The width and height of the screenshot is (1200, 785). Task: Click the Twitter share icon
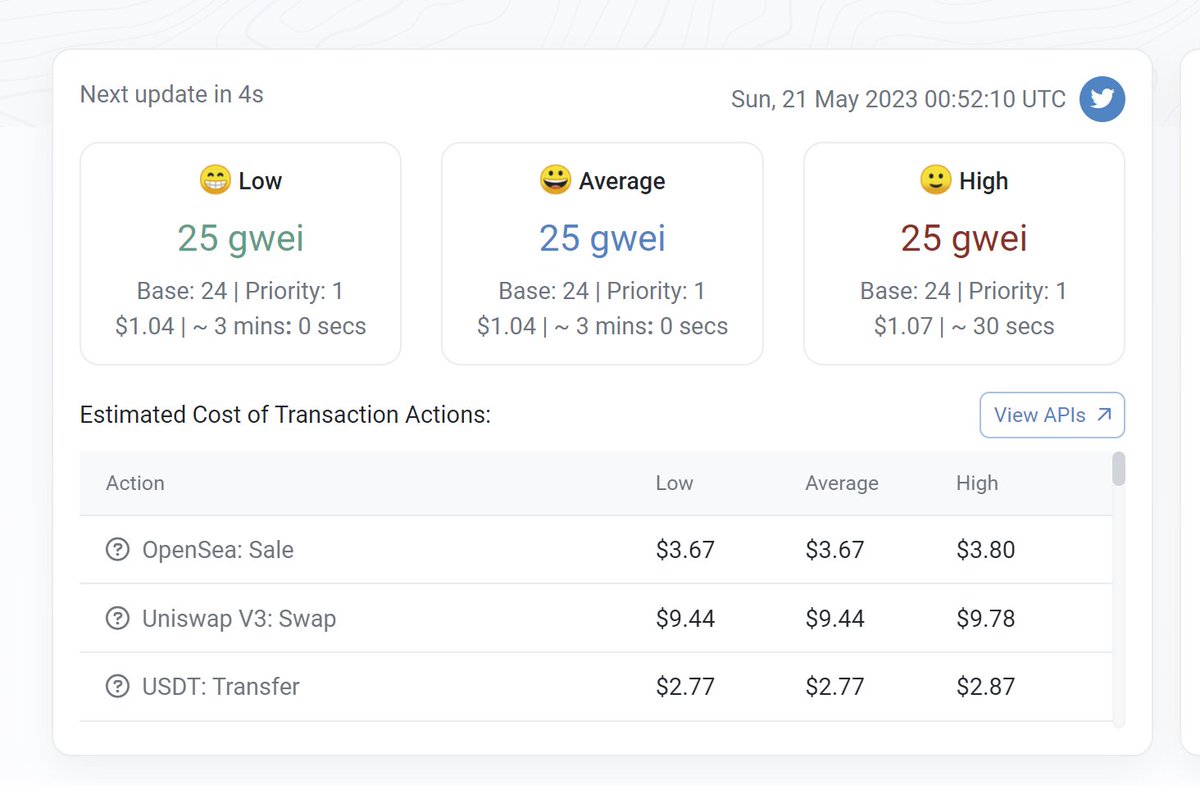tap(1102, 99)
